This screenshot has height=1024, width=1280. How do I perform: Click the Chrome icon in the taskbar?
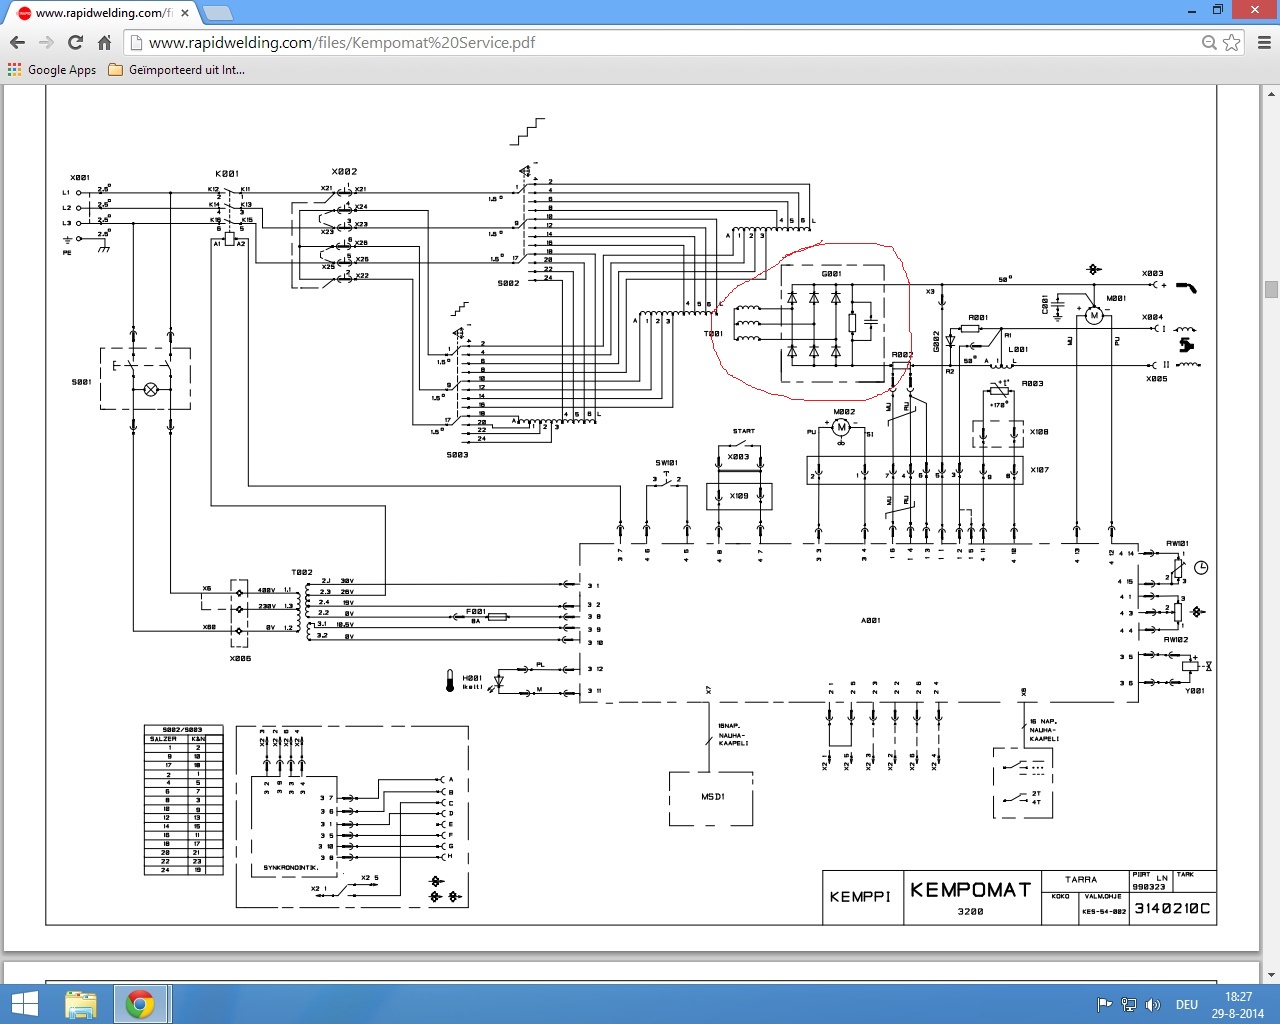(x=140, y=1004)
